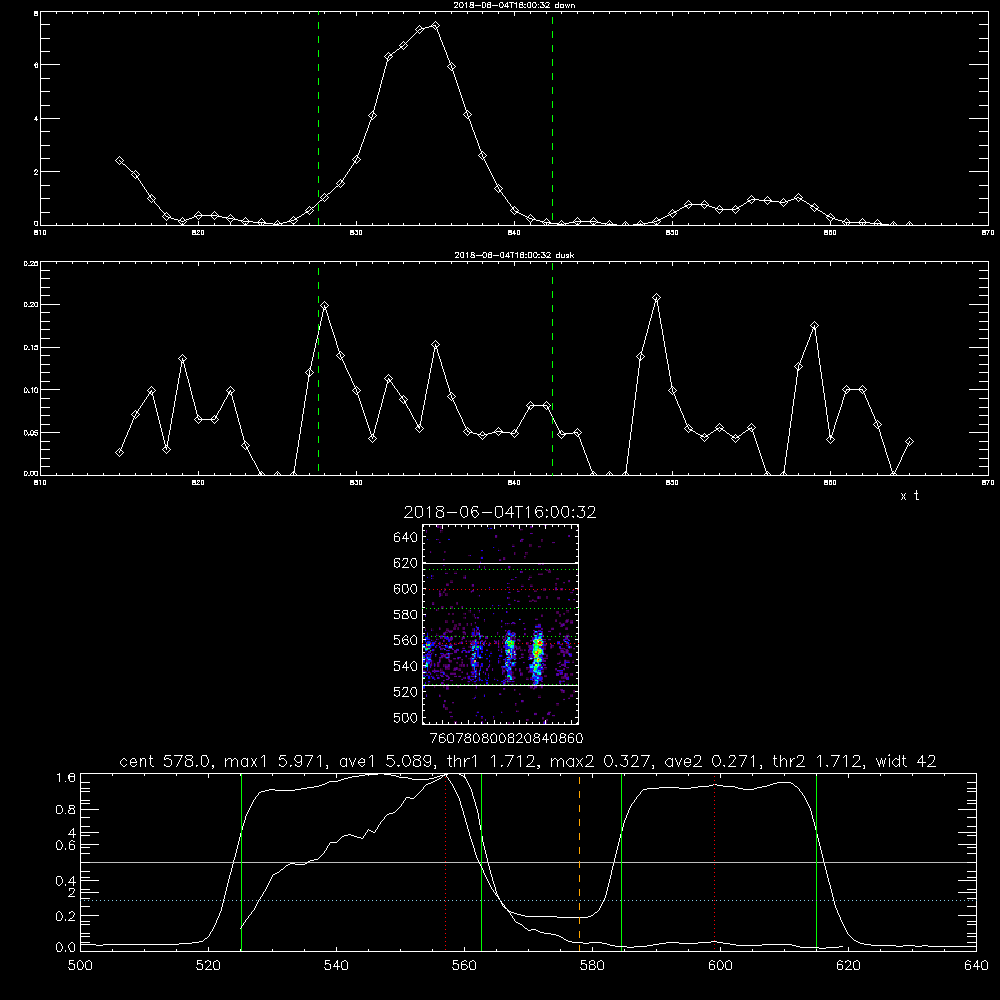The height and width of the screenshot is (1000, 1000).
Task: Click '600' on the bottom plot x-axis
Action: pos(720,966)
